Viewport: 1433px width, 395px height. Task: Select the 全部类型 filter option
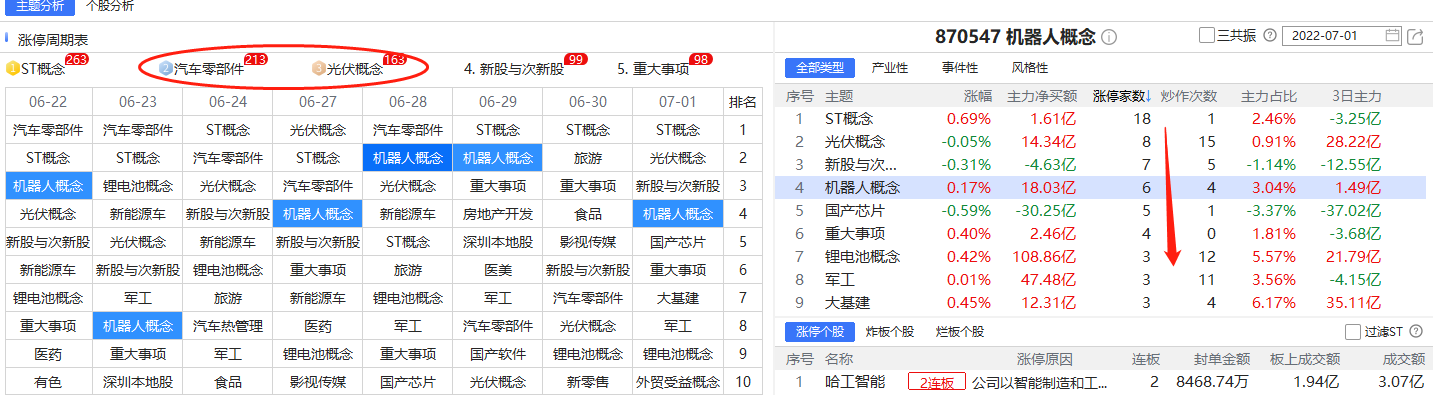pos(819,68)
